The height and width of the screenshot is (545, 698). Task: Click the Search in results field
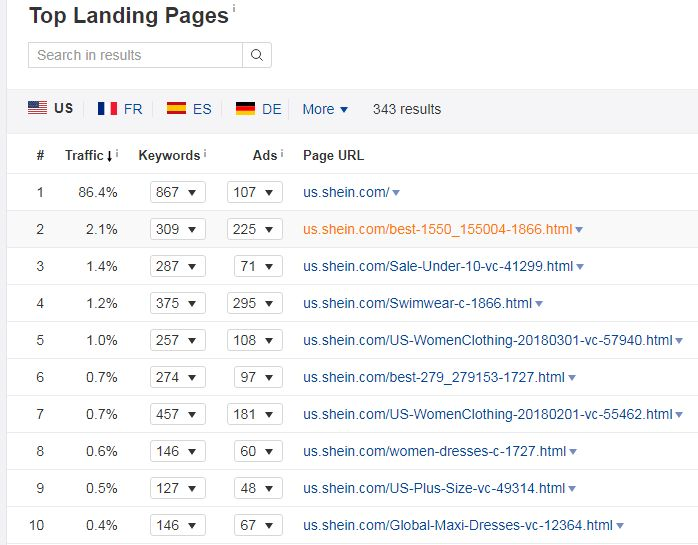pyautogui.click(x=135, y=55)
